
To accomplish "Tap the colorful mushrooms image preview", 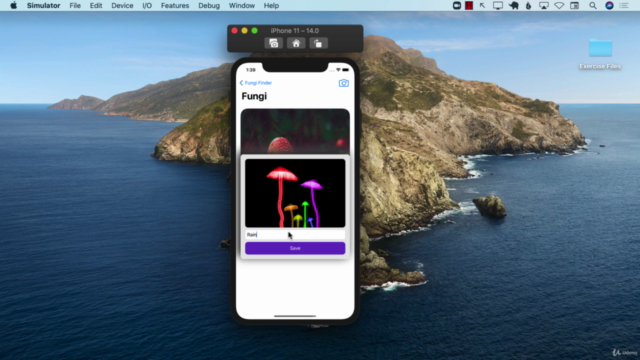I will coord(295,193).
